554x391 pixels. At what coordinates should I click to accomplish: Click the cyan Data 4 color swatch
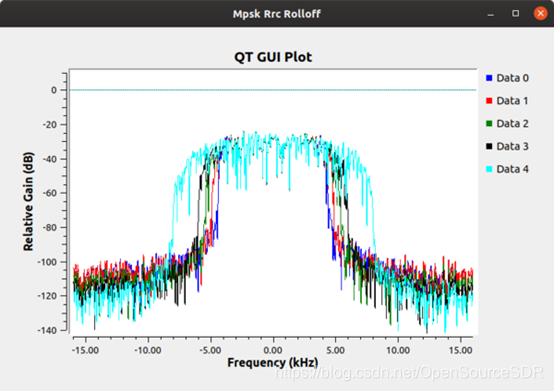[x=489, y=169]
